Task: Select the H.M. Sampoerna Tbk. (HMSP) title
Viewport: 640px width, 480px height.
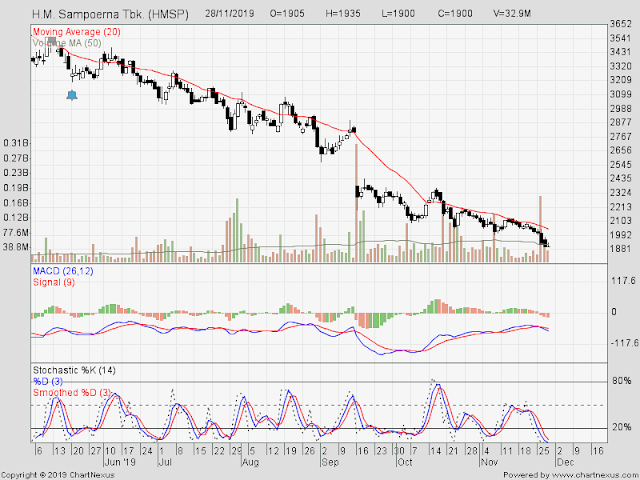Action: click(x=111, y=14)
